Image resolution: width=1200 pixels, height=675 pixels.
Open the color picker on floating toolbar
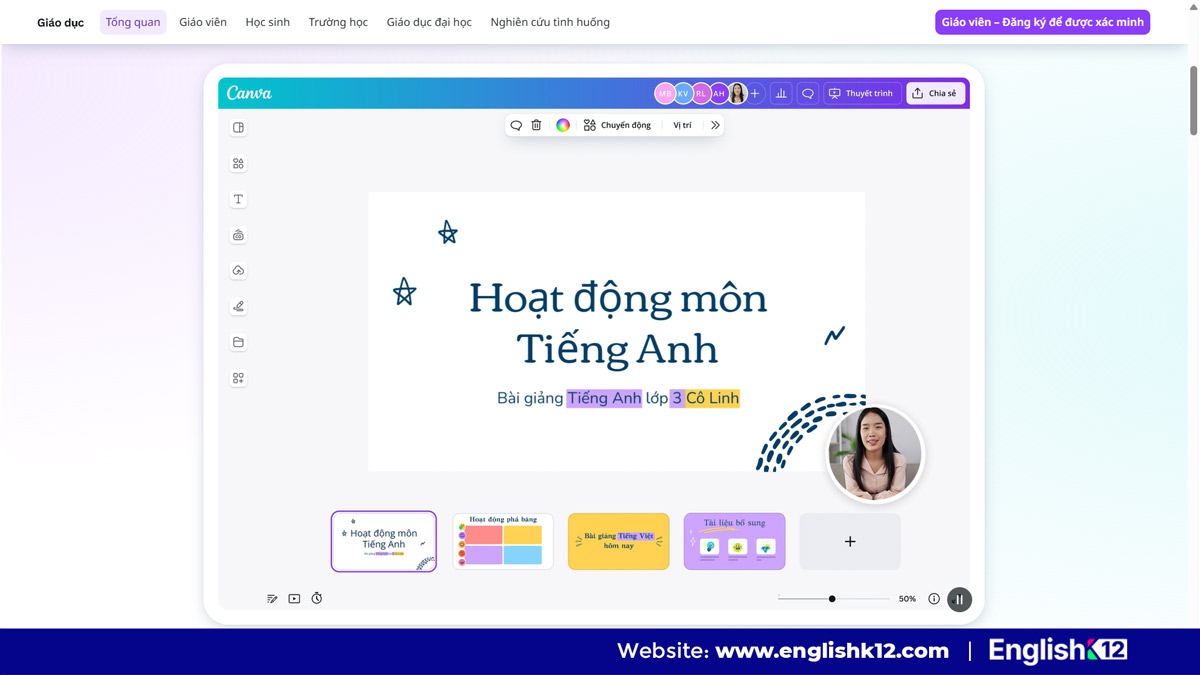pos(562,124)
